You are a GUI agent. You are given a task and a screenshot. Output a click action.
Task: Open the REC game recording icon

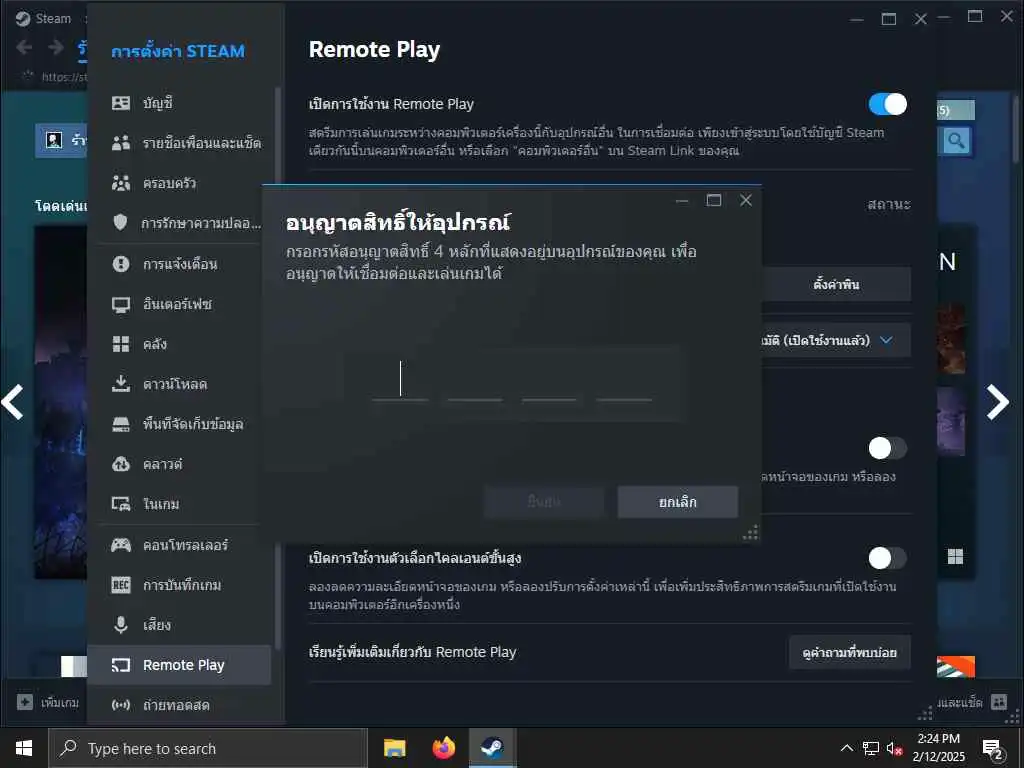121,584
